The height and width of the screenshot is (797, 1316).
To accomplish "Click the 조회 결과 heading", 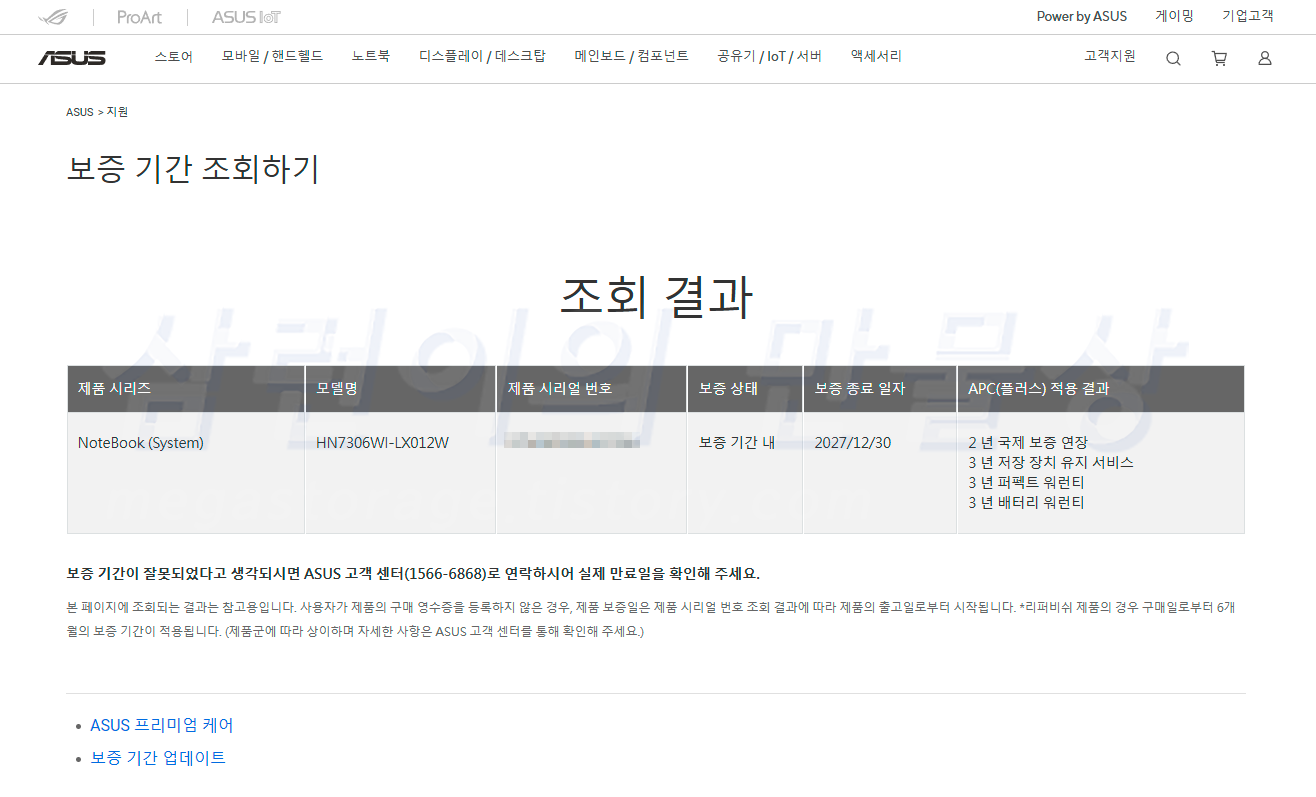I will pyautogui.click(x=656, y=296).
